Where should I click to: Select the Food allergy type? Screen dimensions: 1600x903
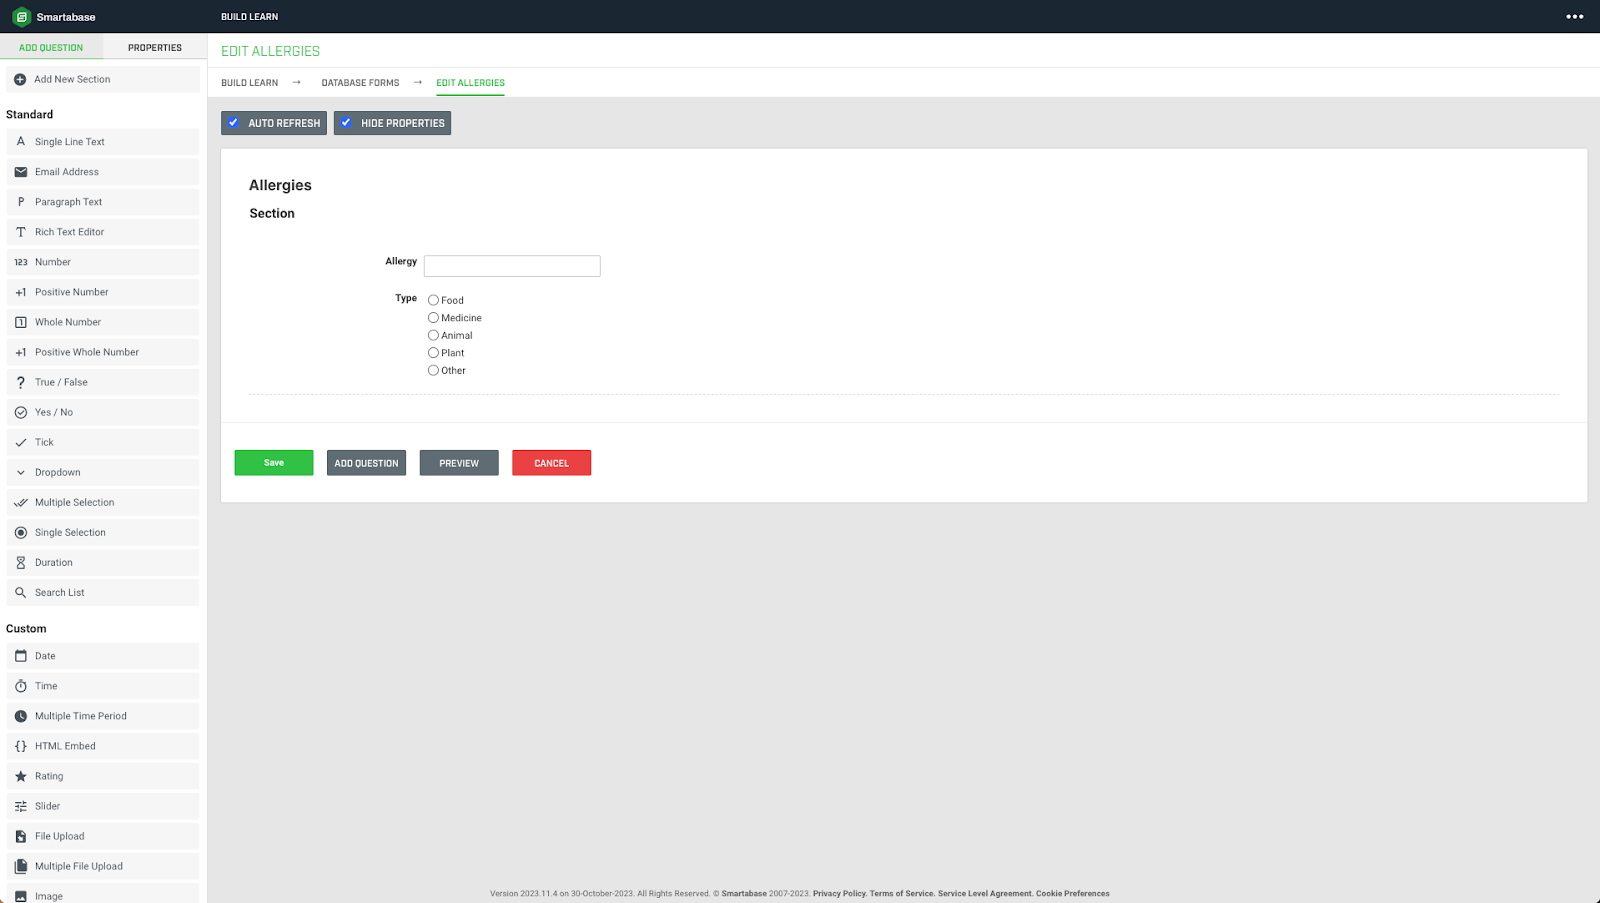point(433,300)
